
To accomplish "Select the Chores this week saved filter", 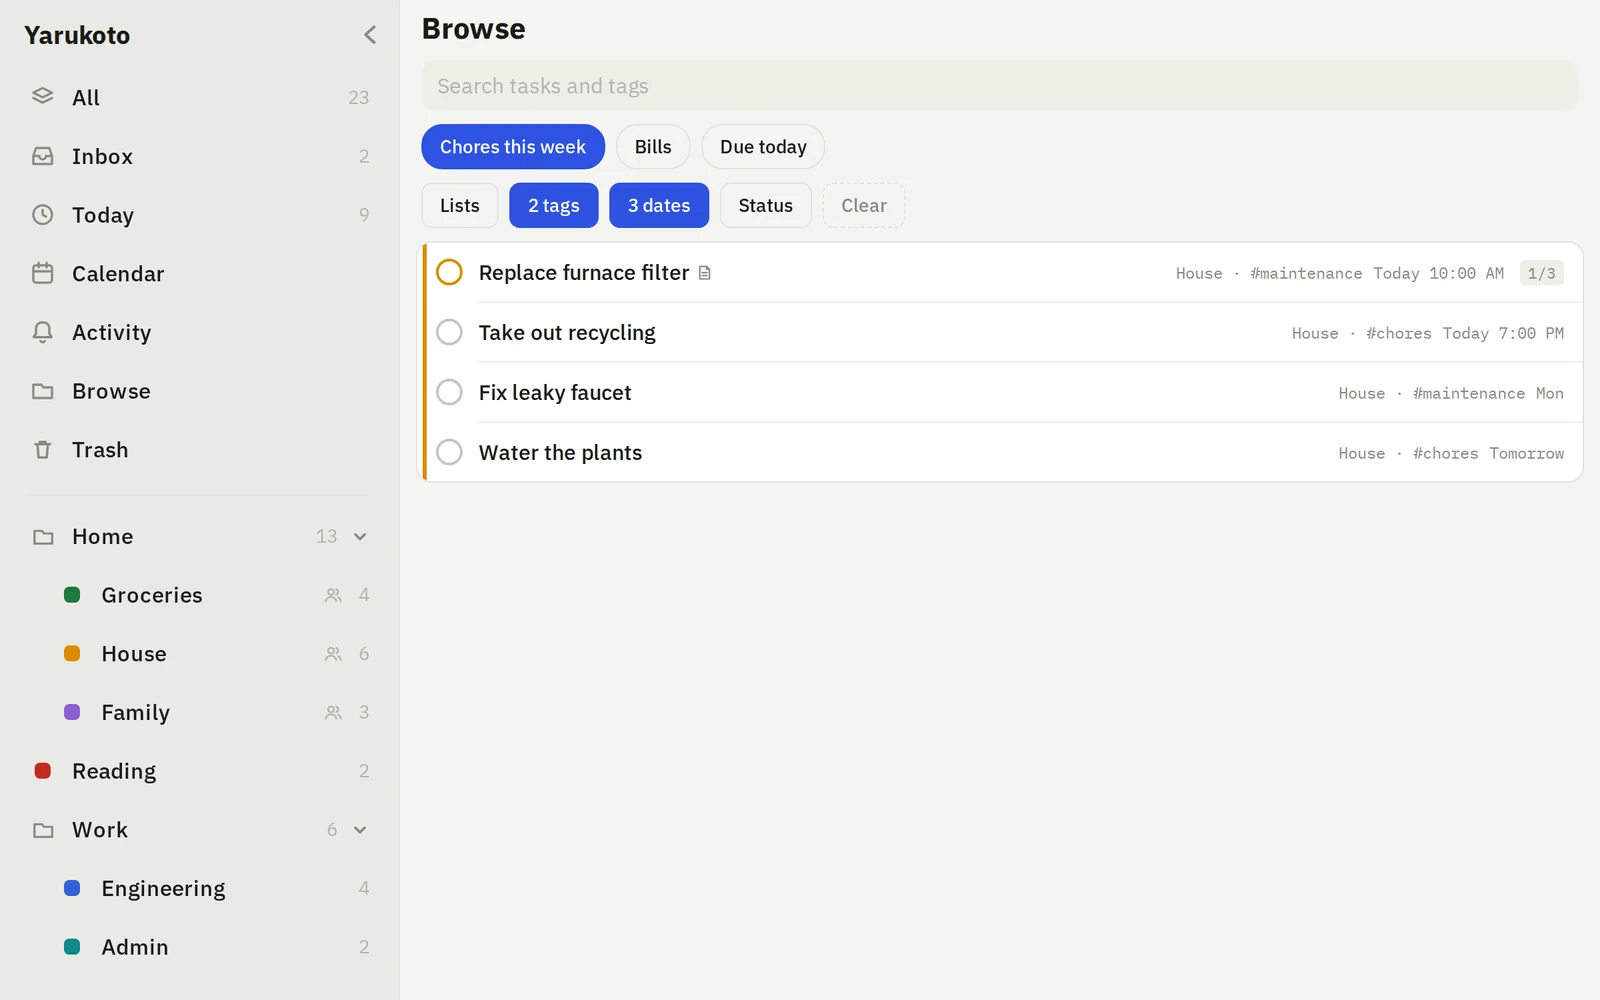I will coord(513,147).
